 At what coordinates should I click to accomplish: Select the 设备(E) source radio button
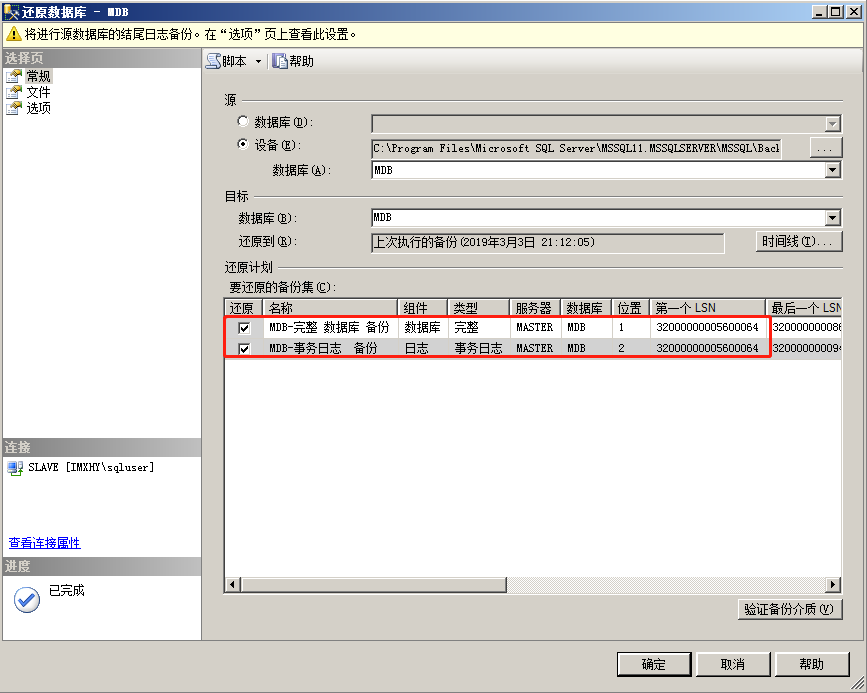click(x=243, y=144)
